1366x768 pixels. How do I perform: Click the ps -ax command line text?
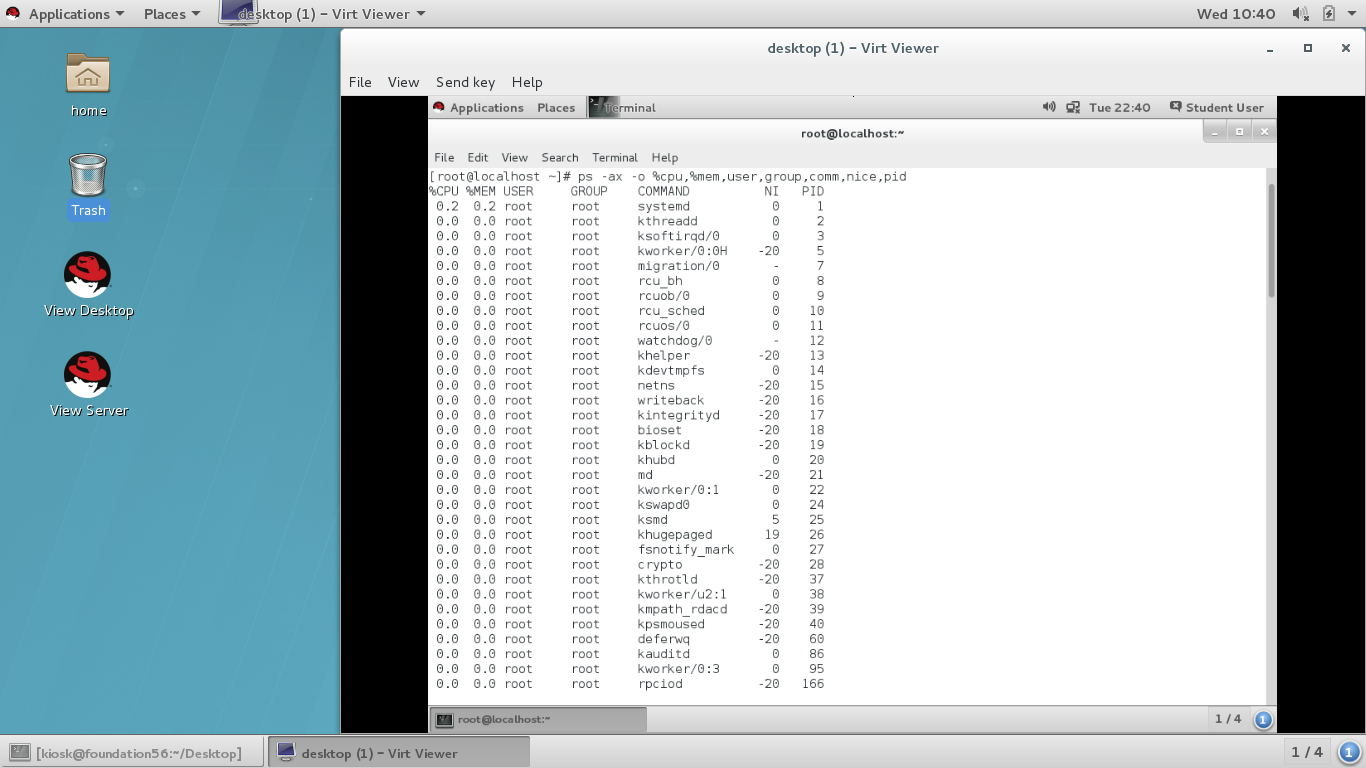tap(742, 176)
